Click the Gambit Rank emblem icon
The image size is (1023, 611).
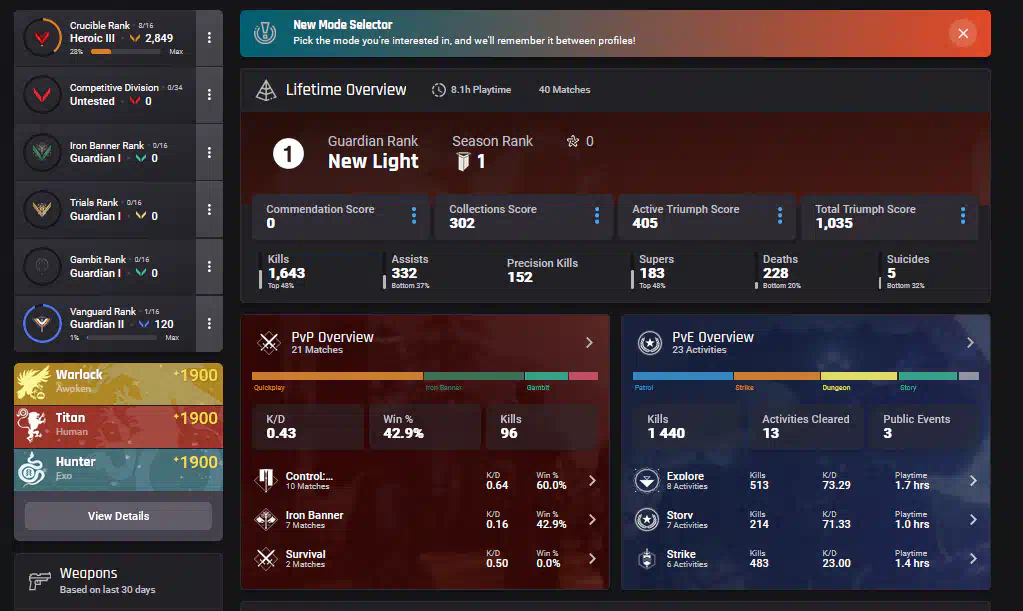point(42,266)
